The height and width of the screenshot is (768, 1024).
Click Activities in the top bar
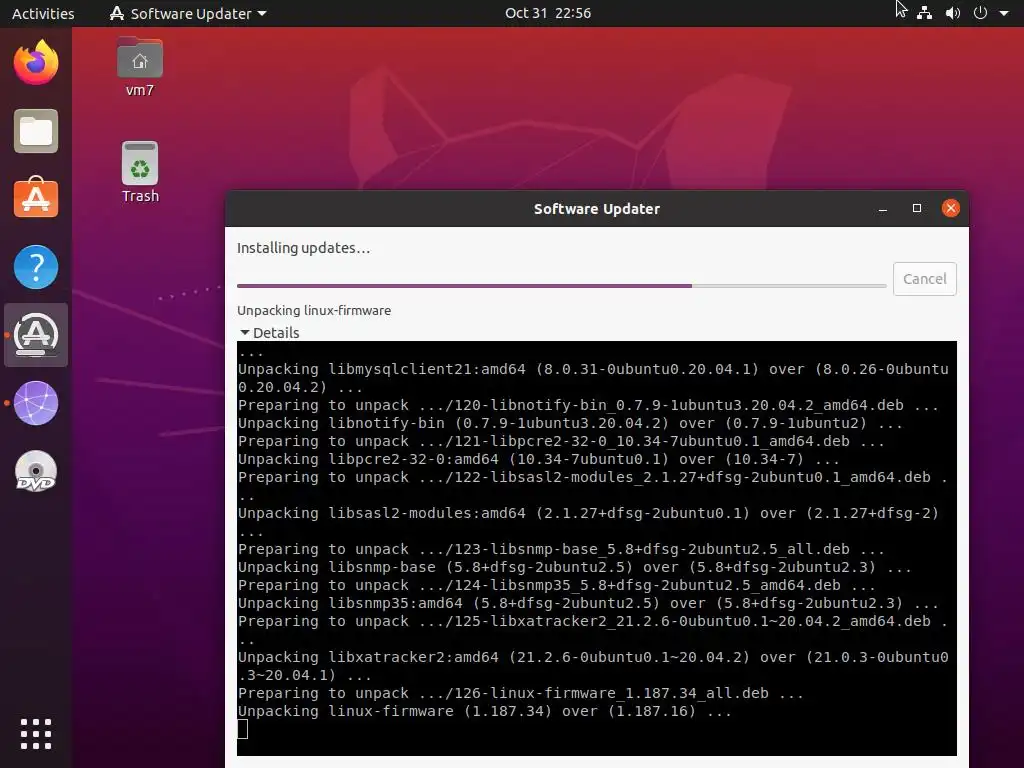43,13
